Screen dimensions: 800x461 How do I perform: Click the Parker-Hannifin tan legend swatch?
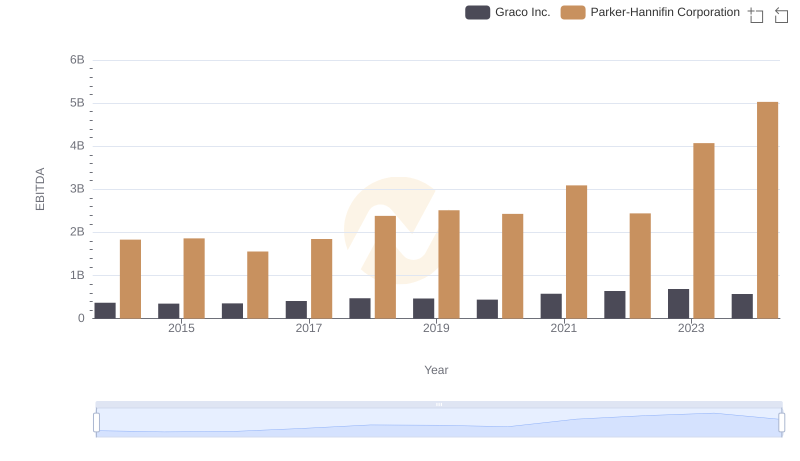[x=572, y=12]
